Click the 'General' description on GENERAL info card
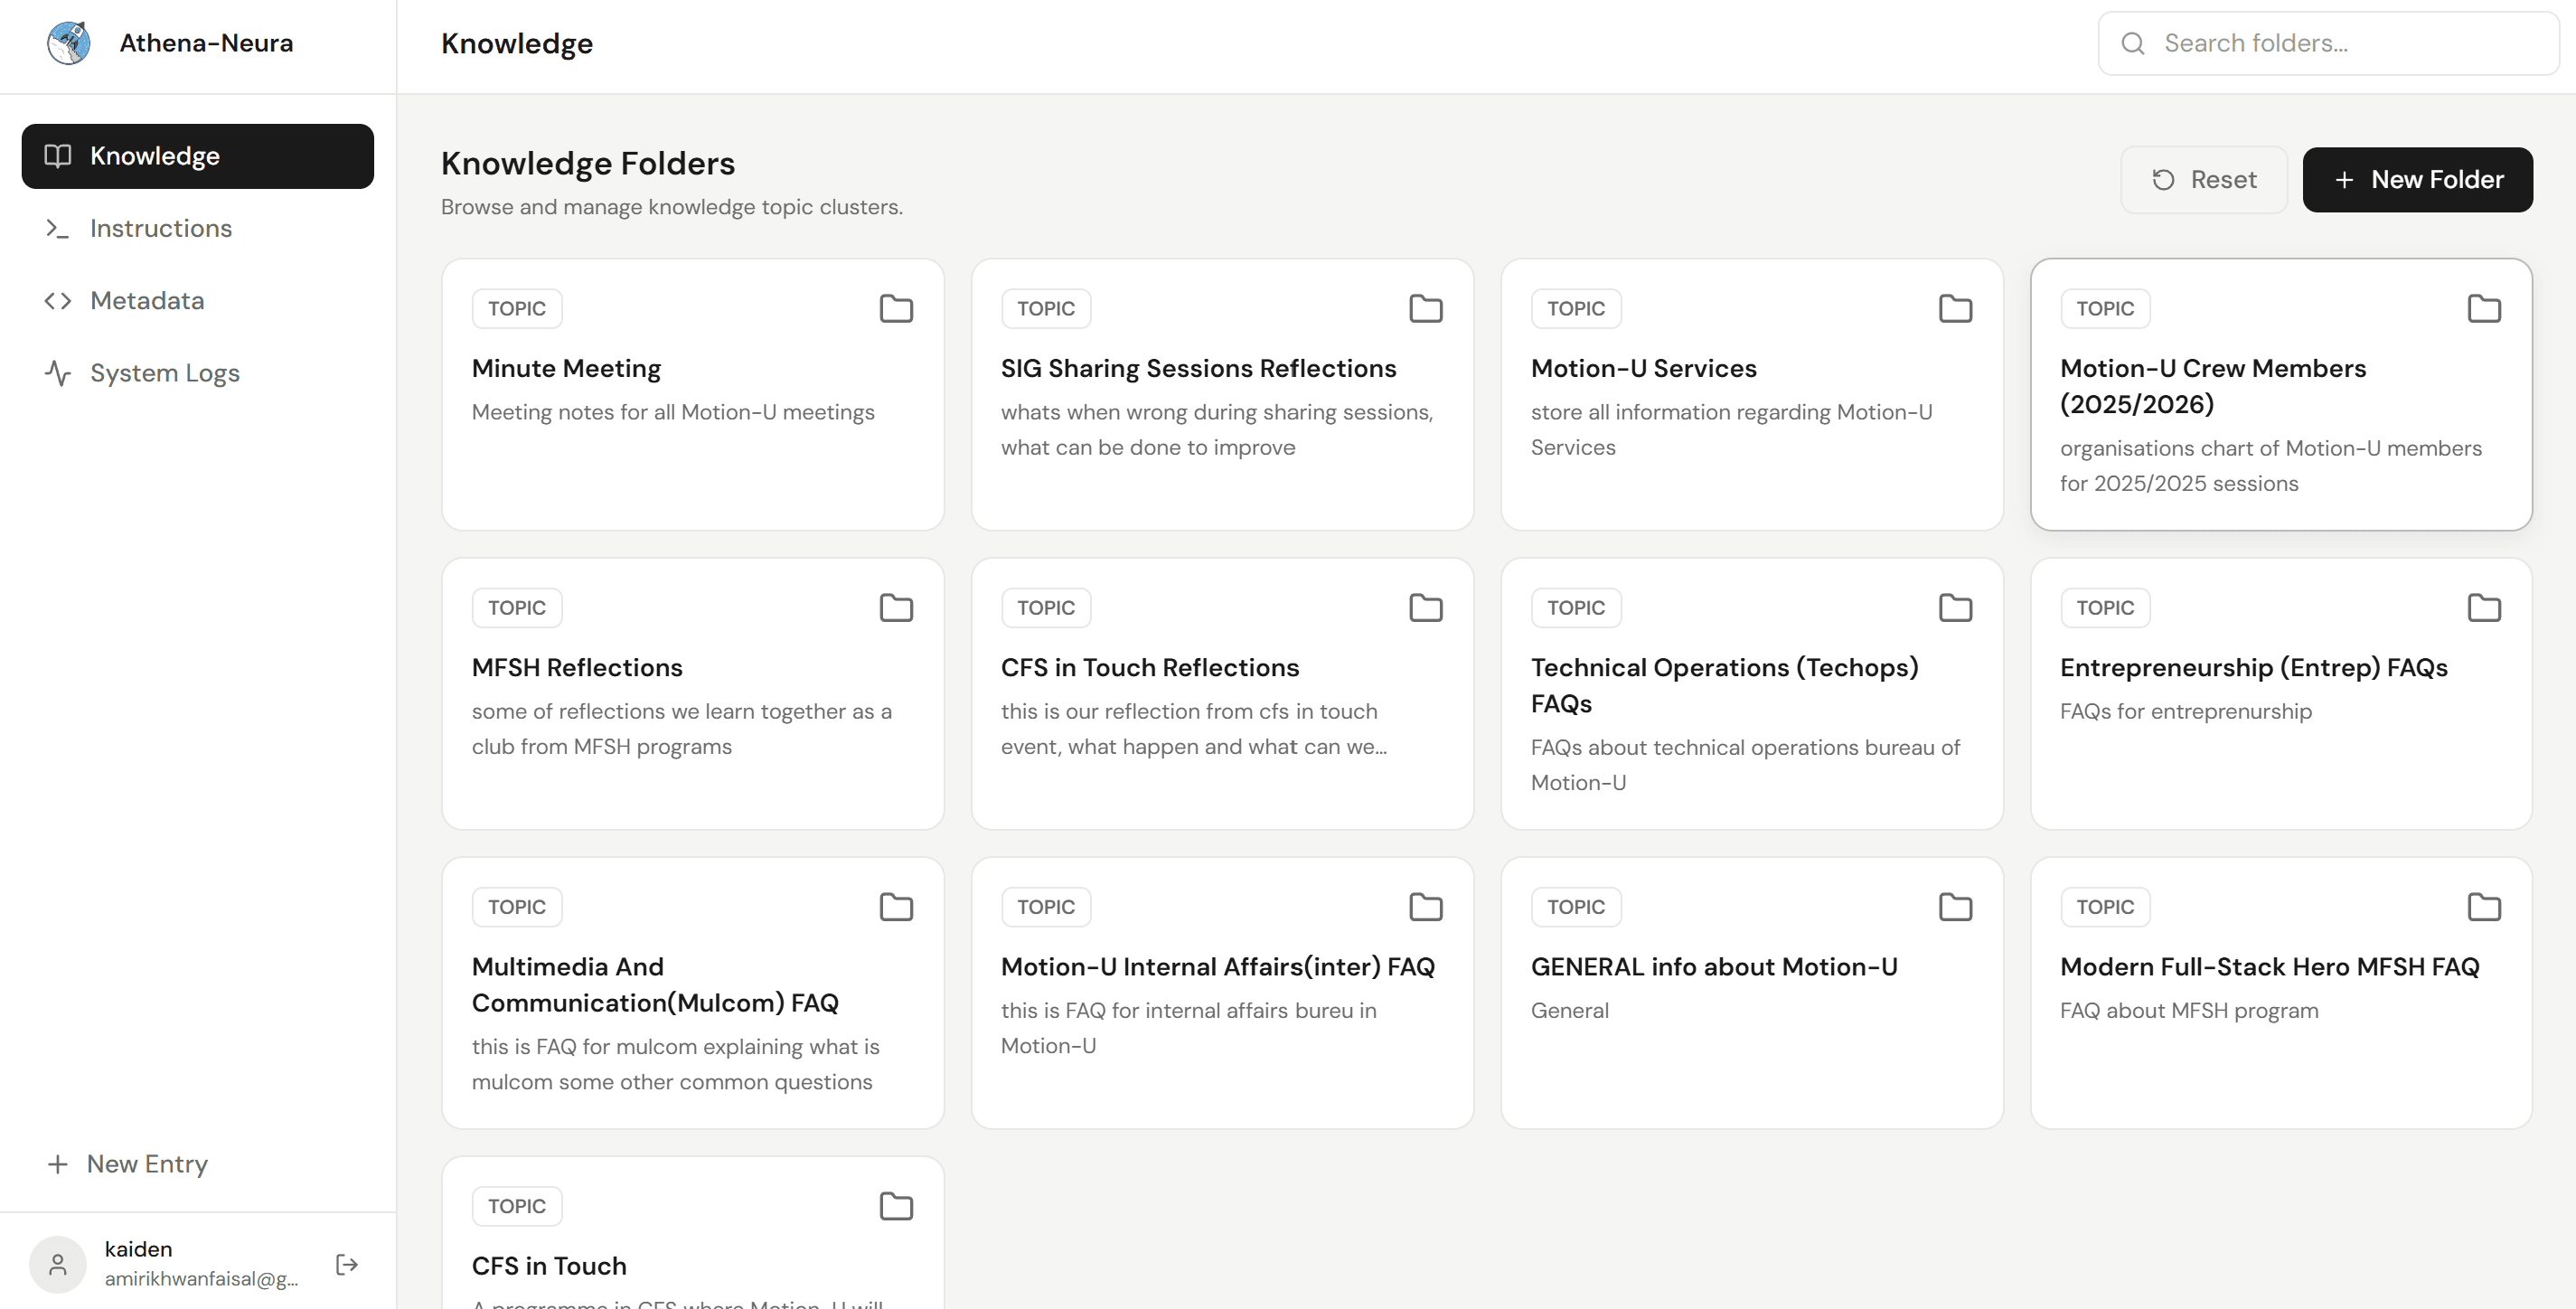 (1570, 1010)
